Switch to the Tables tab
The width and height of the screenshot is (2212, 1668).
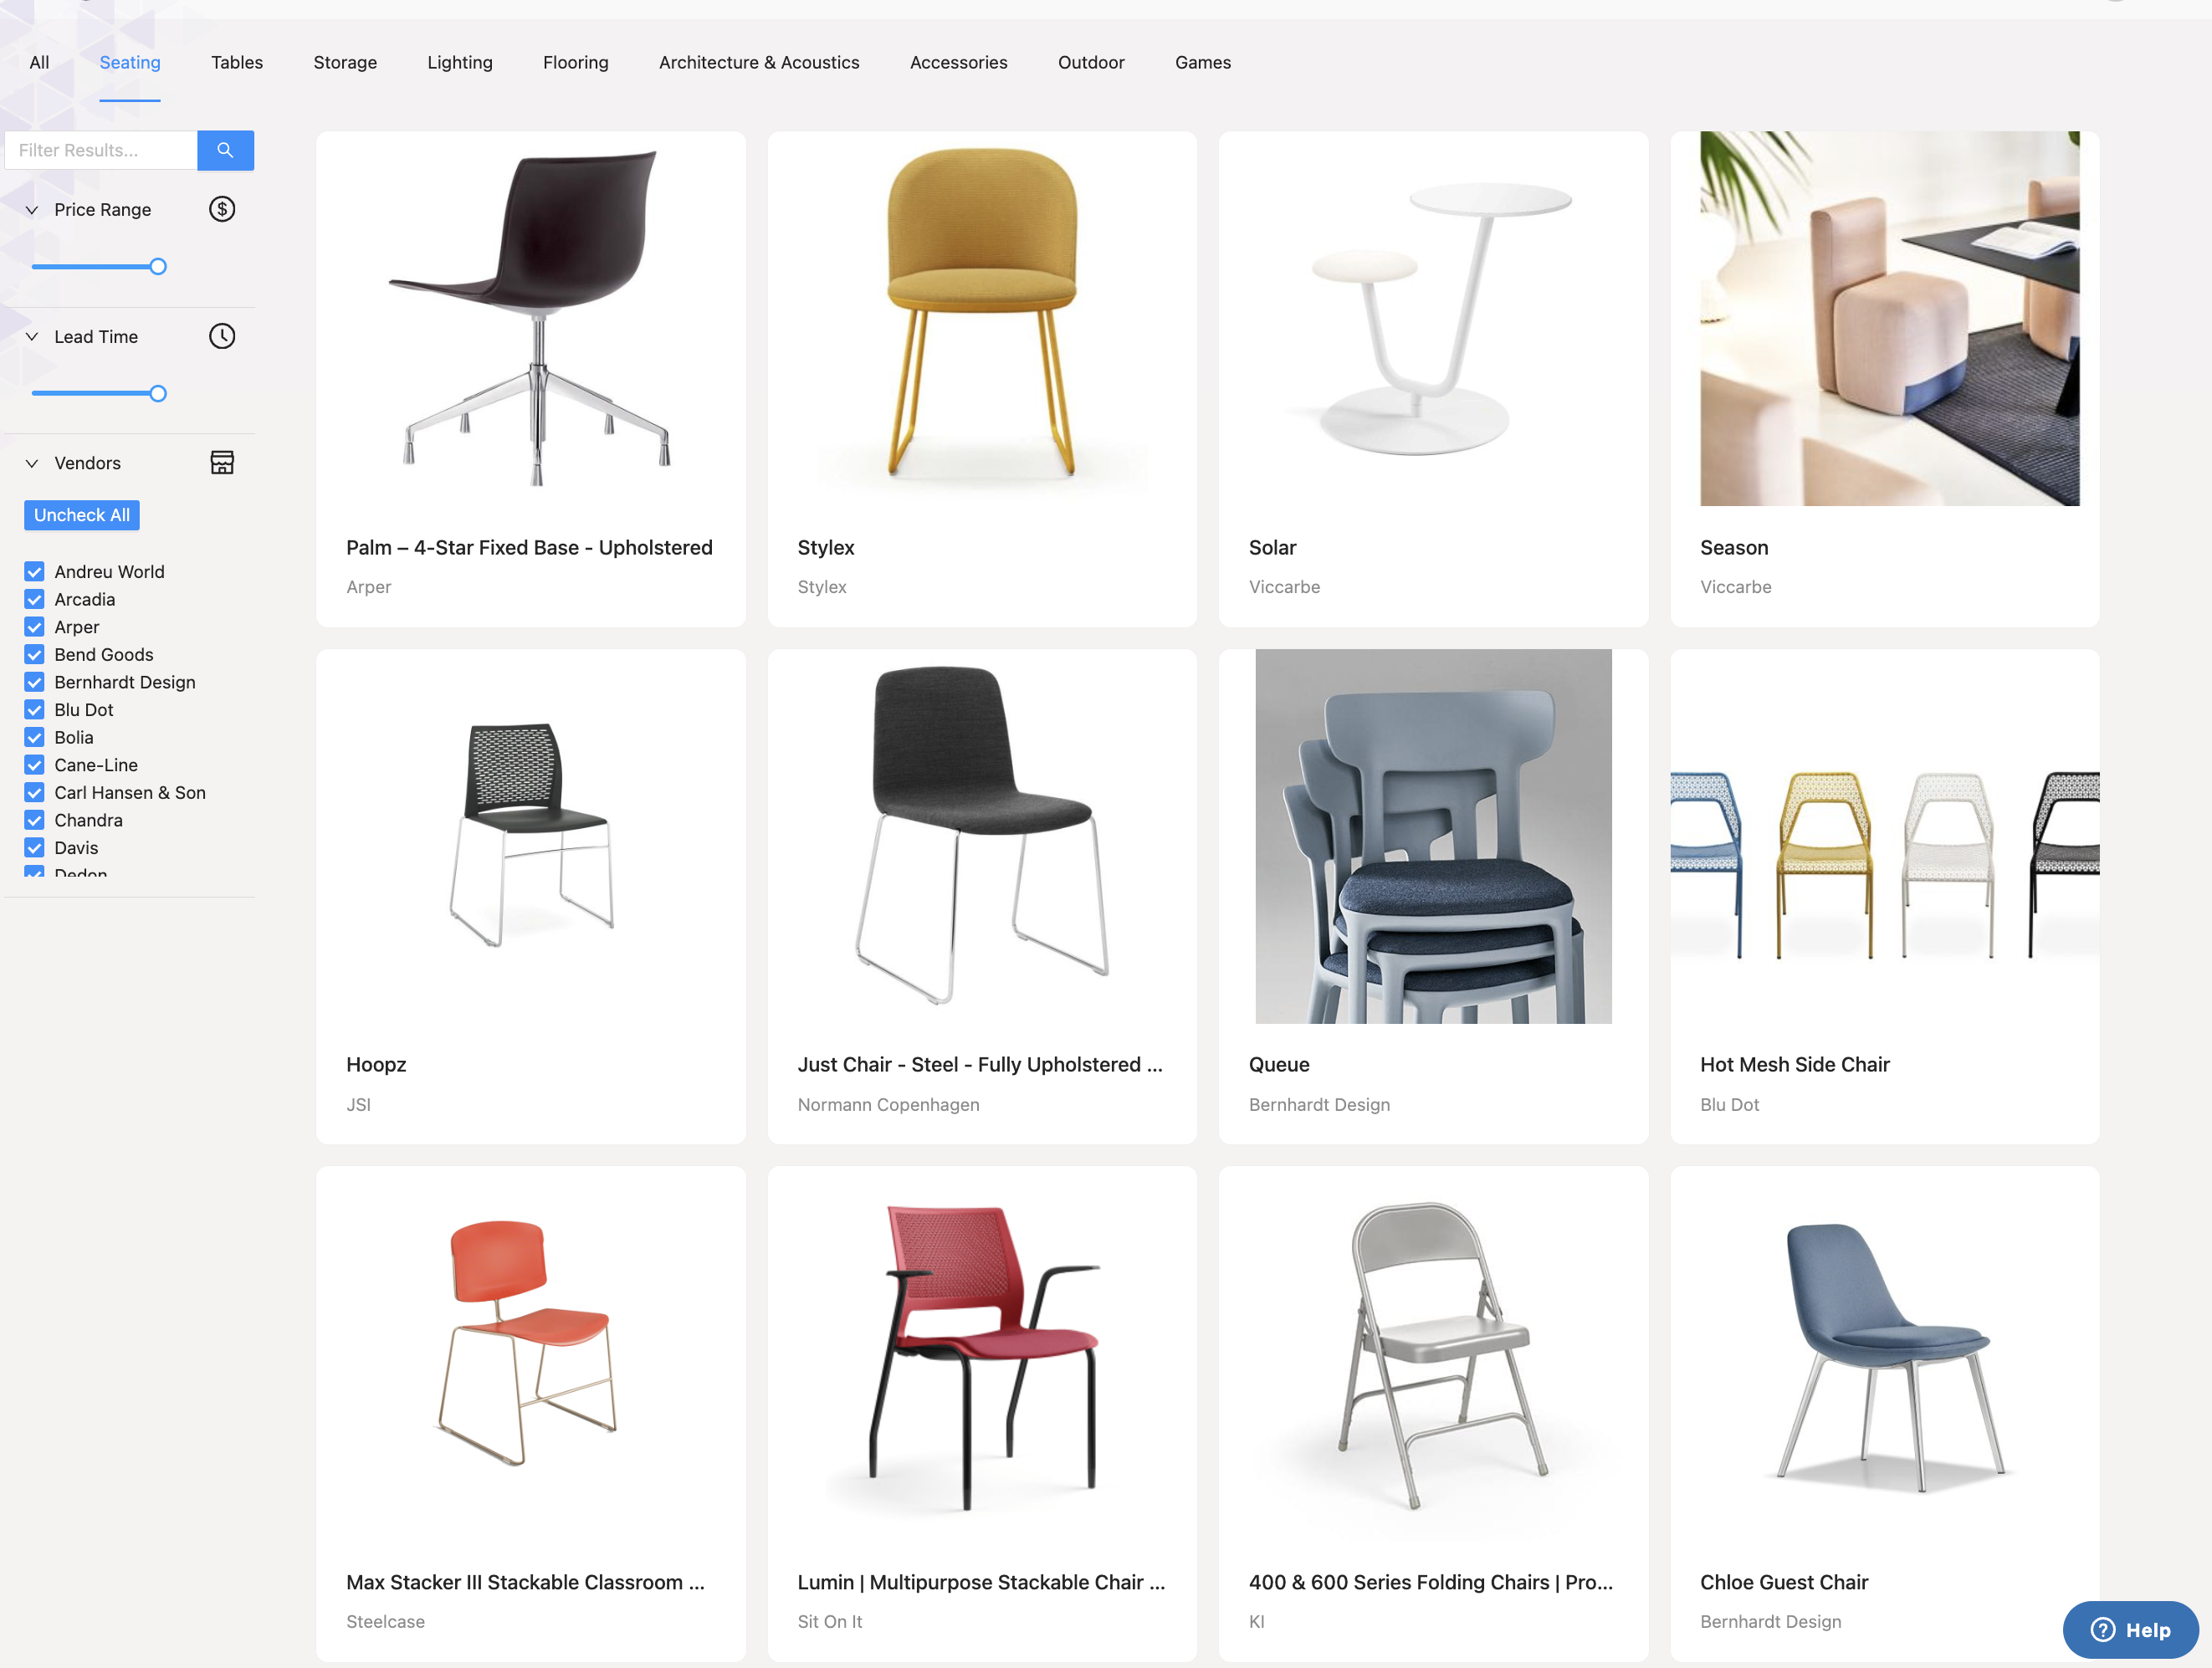point(237,62)
